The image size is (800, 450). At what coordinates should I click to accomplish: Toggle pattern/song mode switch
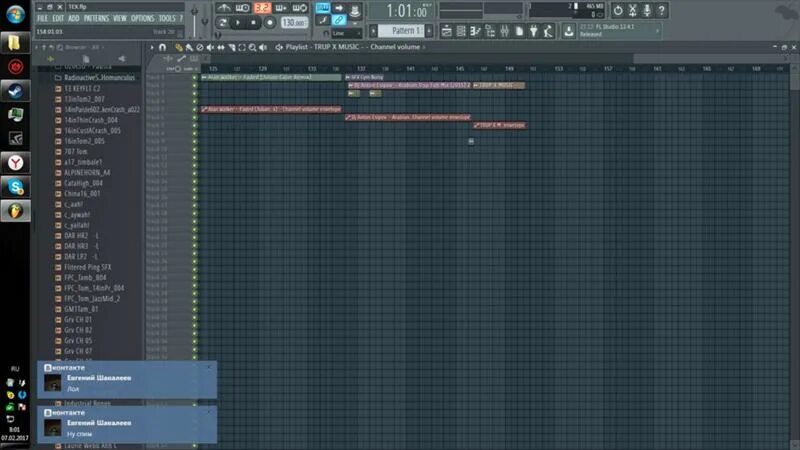coord(222,22)
